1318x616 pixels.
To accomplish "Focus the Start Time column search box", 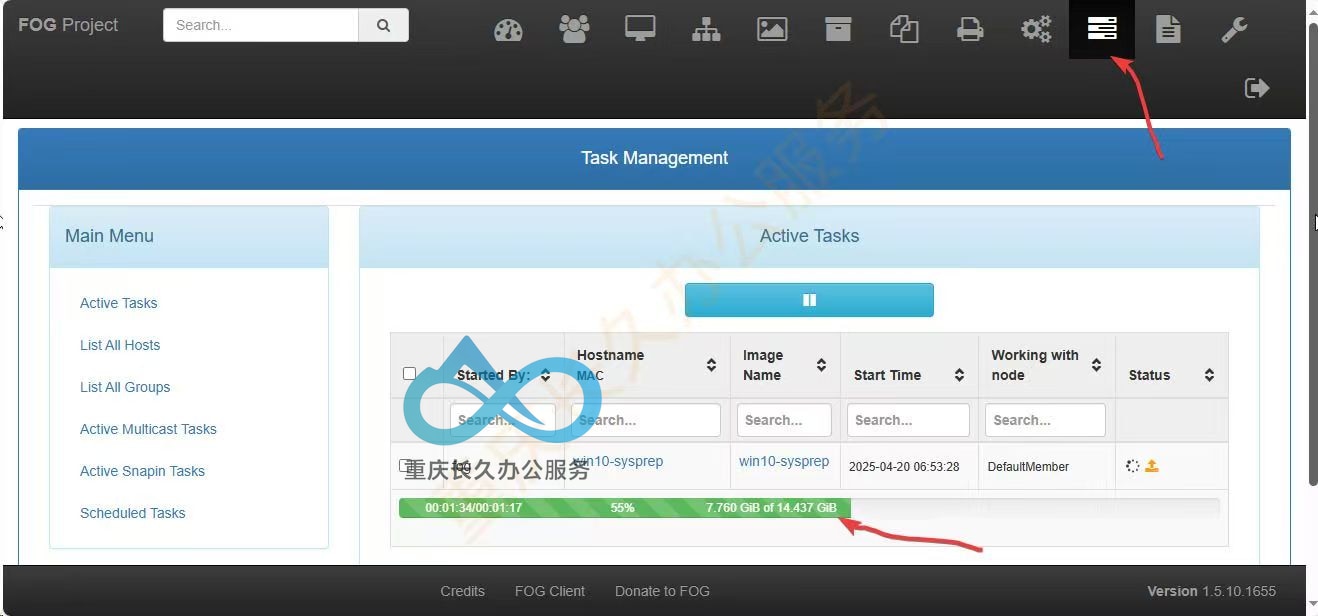I will (x=908, y=420).
